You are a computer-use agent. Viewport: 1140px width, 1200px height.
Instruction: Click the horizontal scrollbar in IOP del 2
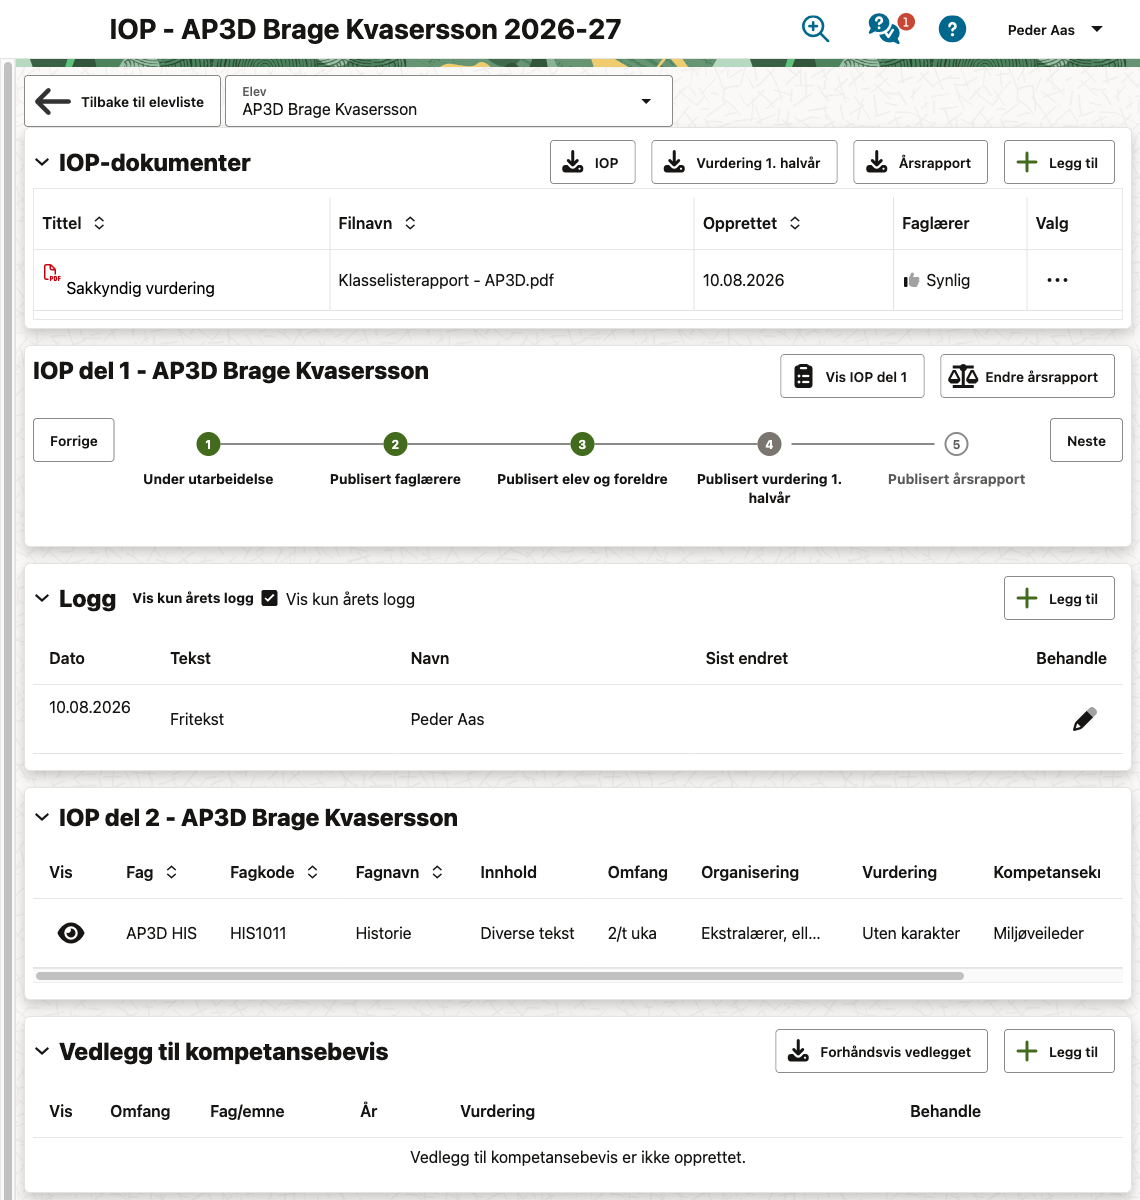point(500,976)
